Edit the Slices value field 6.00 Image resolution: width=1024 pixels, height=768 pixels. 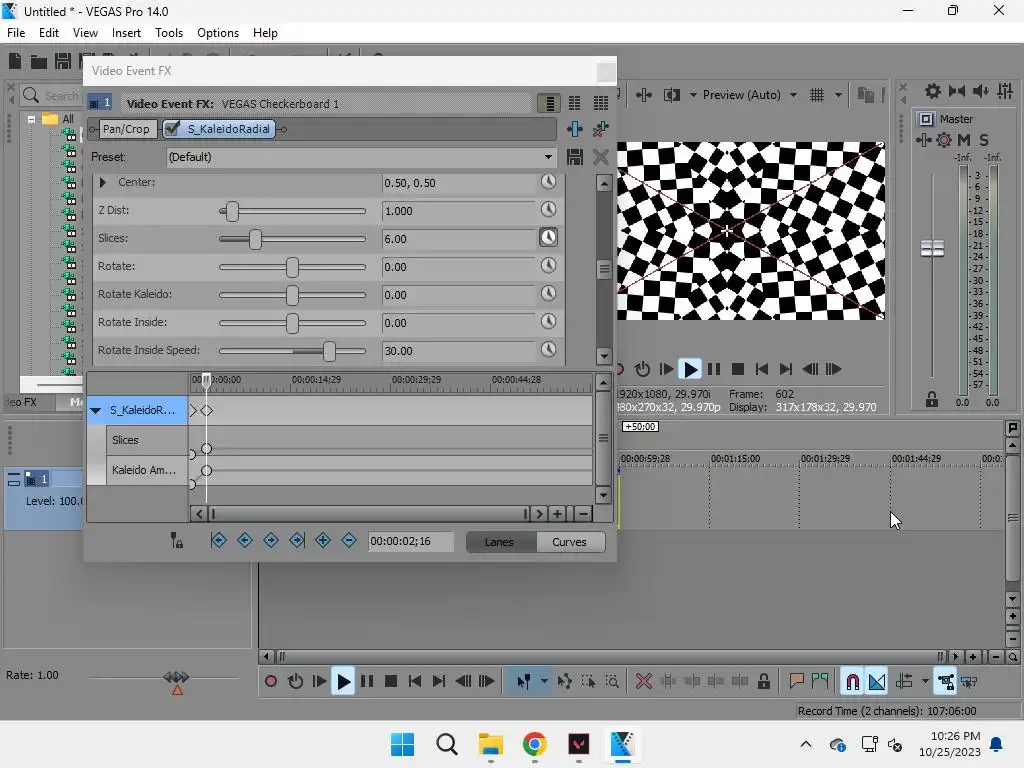(x=458, y=239)
